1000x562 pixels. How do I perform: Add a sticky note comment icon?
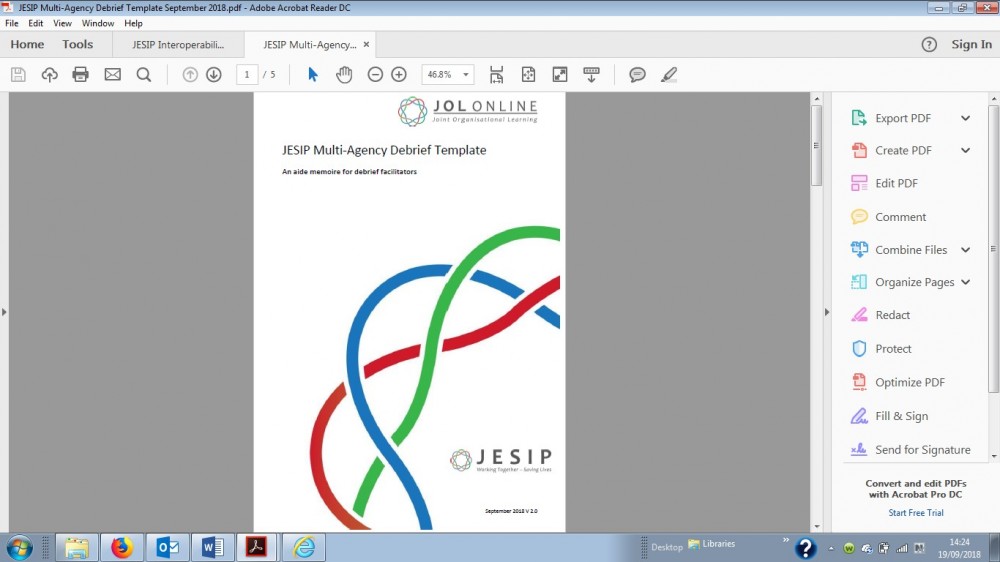tap(637, 75)
